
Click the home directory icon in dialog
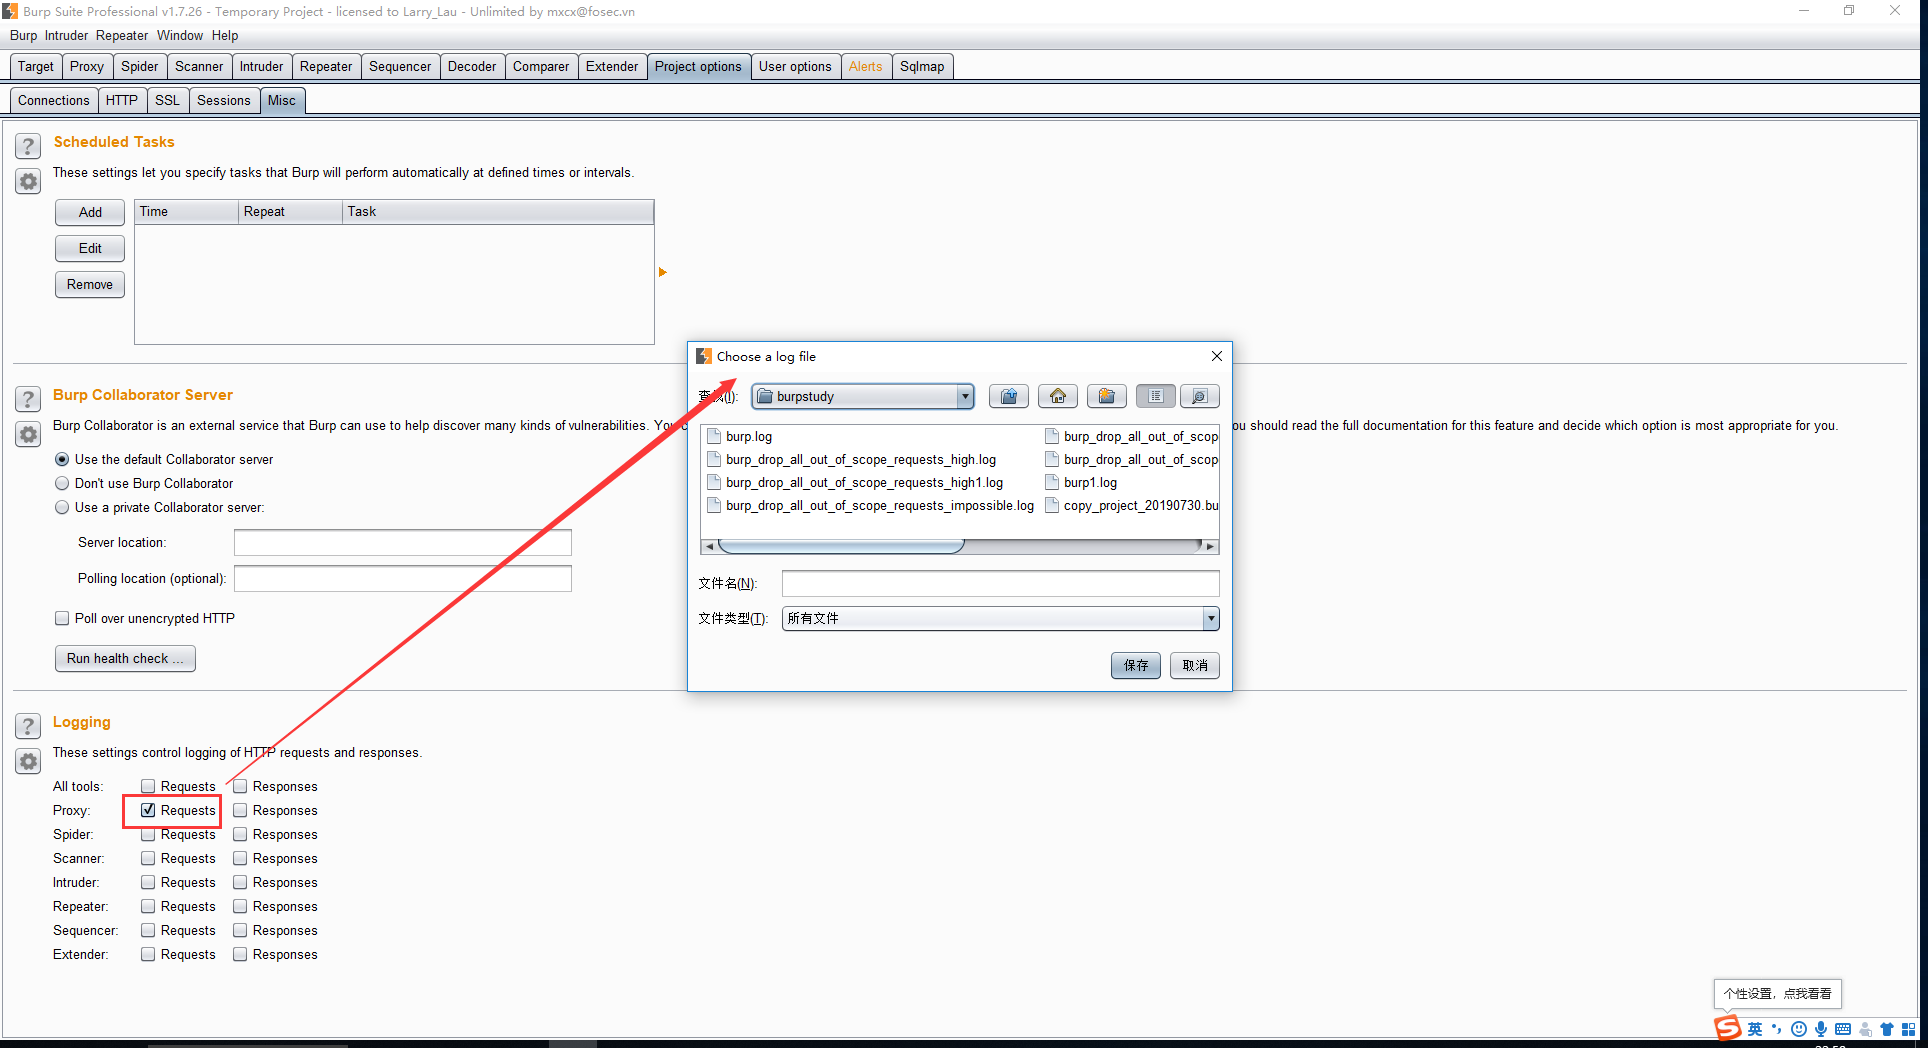point(1057,396)
